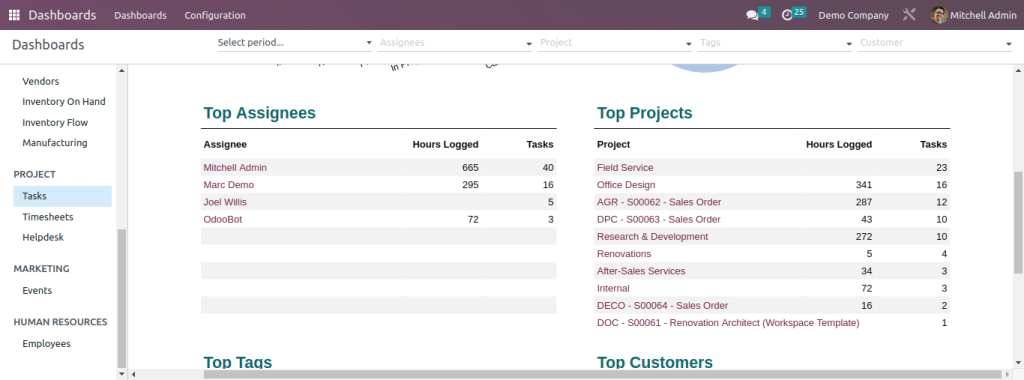1024x380 pixels.
Task: Click the PROJECT section header in sidebar
Action: (x=35, y=174)
